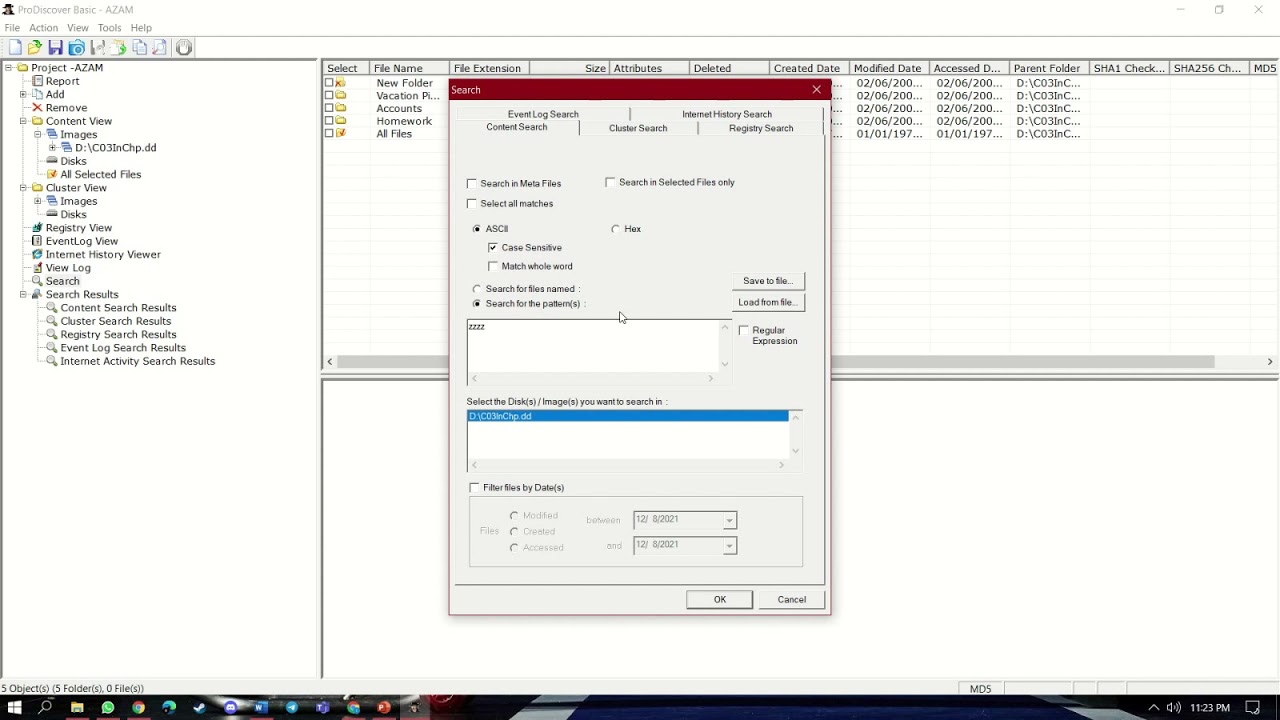Open Registry Search Results in the tree
This screenshot has height=720, width=1280.
118,334
